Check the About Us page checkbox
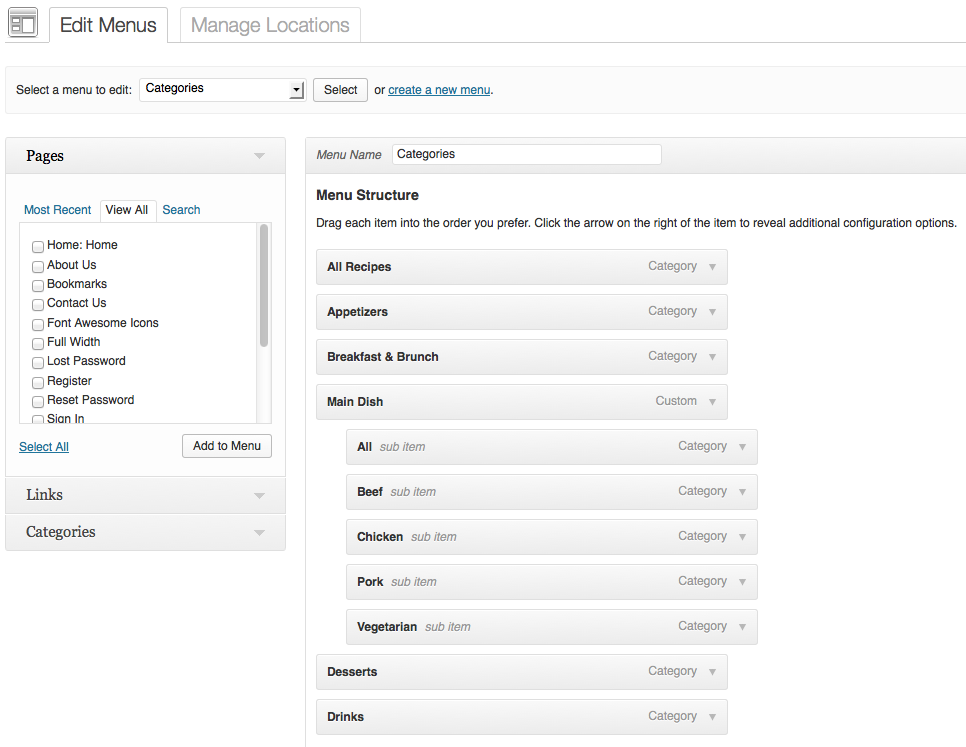The image size is (966, 747). pyautogui.click(x=38, y=266)
